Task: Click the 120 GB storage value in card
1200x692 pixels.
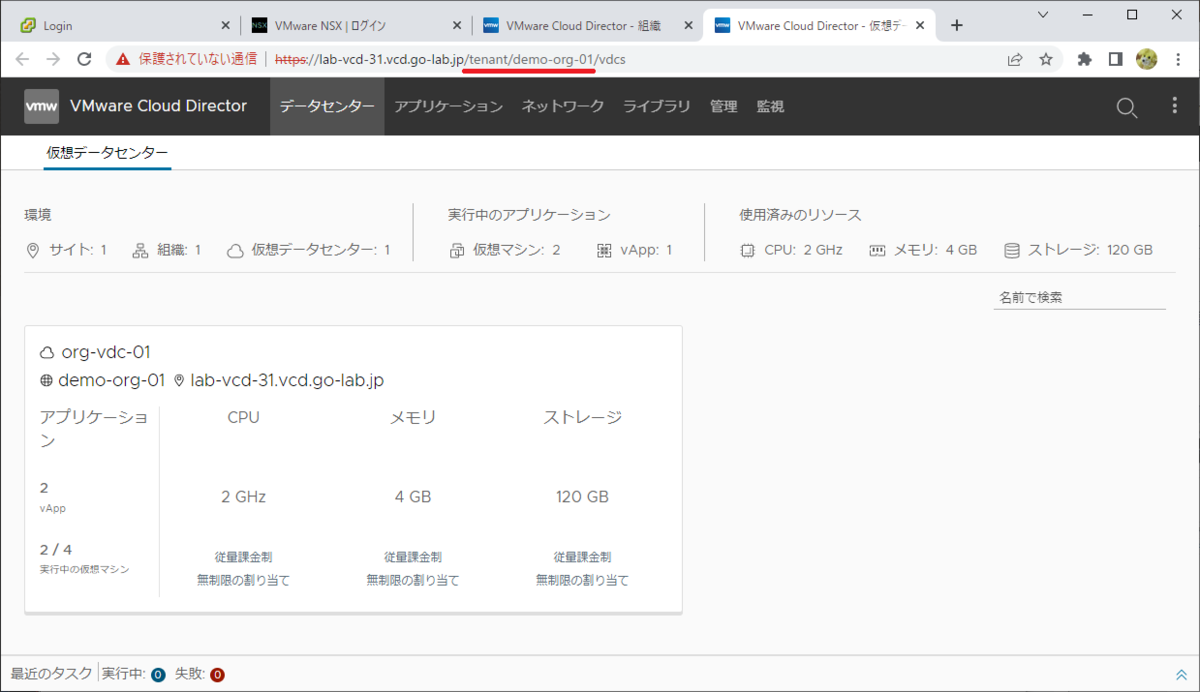Action: [x=582, y=496]
